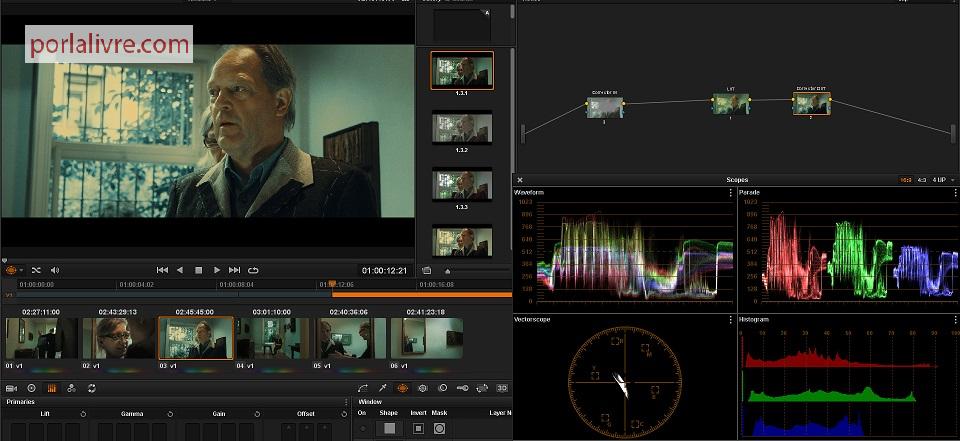Click the 02:45:45:00 clip timecode label

(x=195, y=312)
